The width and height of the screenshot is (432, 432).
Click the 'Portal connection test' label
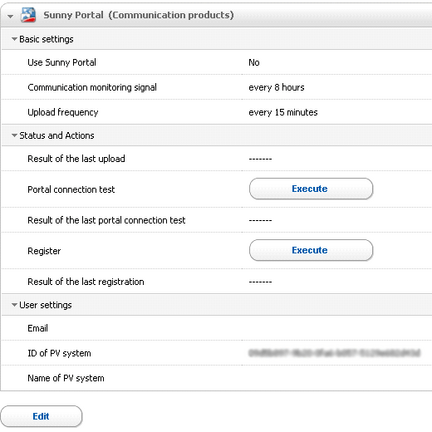click(71, 190)
